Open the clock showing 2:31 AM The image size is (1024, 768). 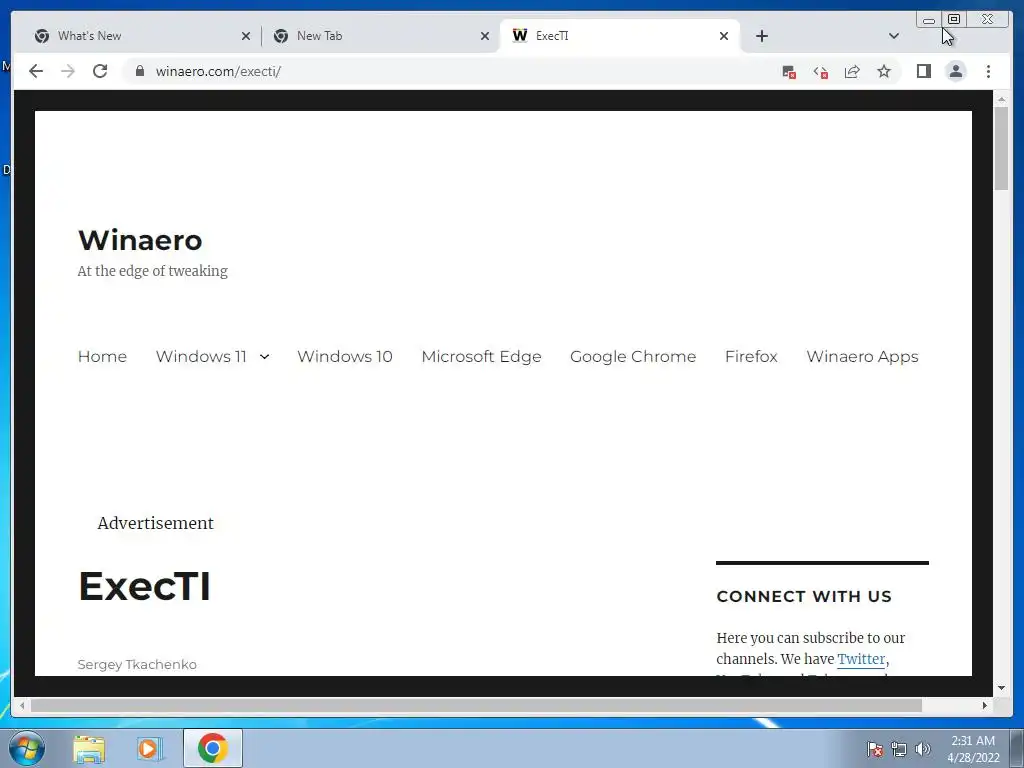point(973,749)
